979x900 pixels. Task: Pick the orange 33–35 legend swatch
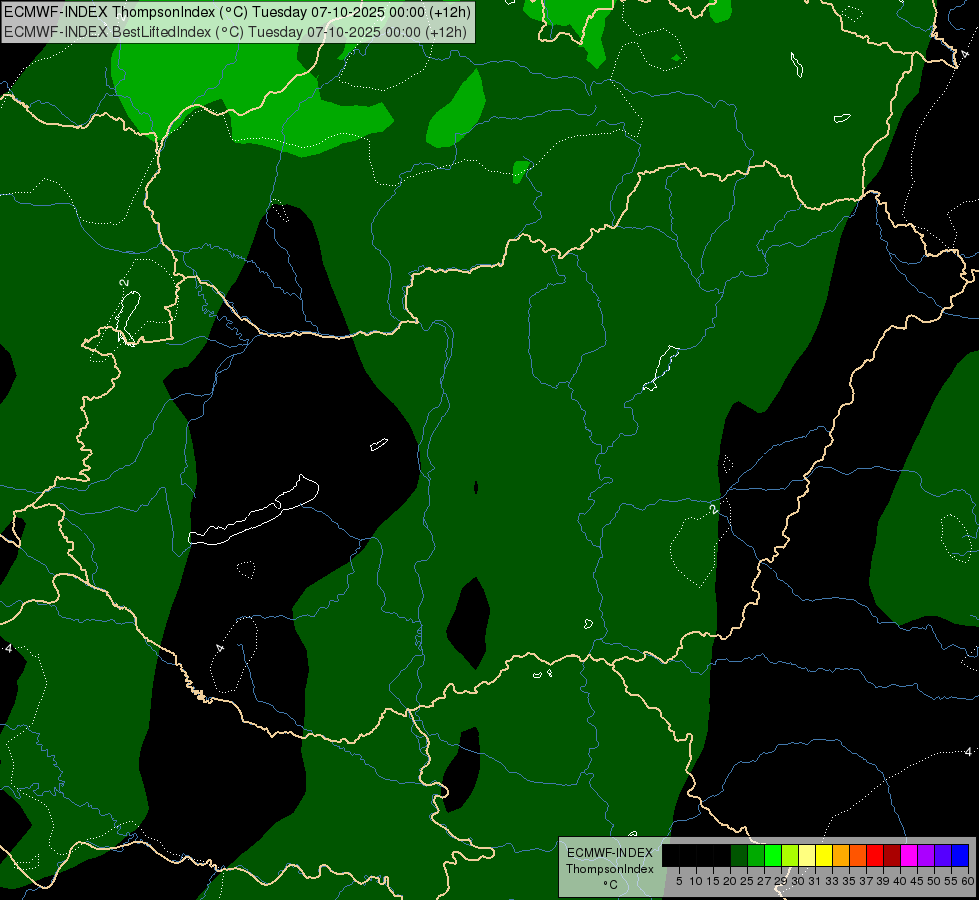point(841,855)
